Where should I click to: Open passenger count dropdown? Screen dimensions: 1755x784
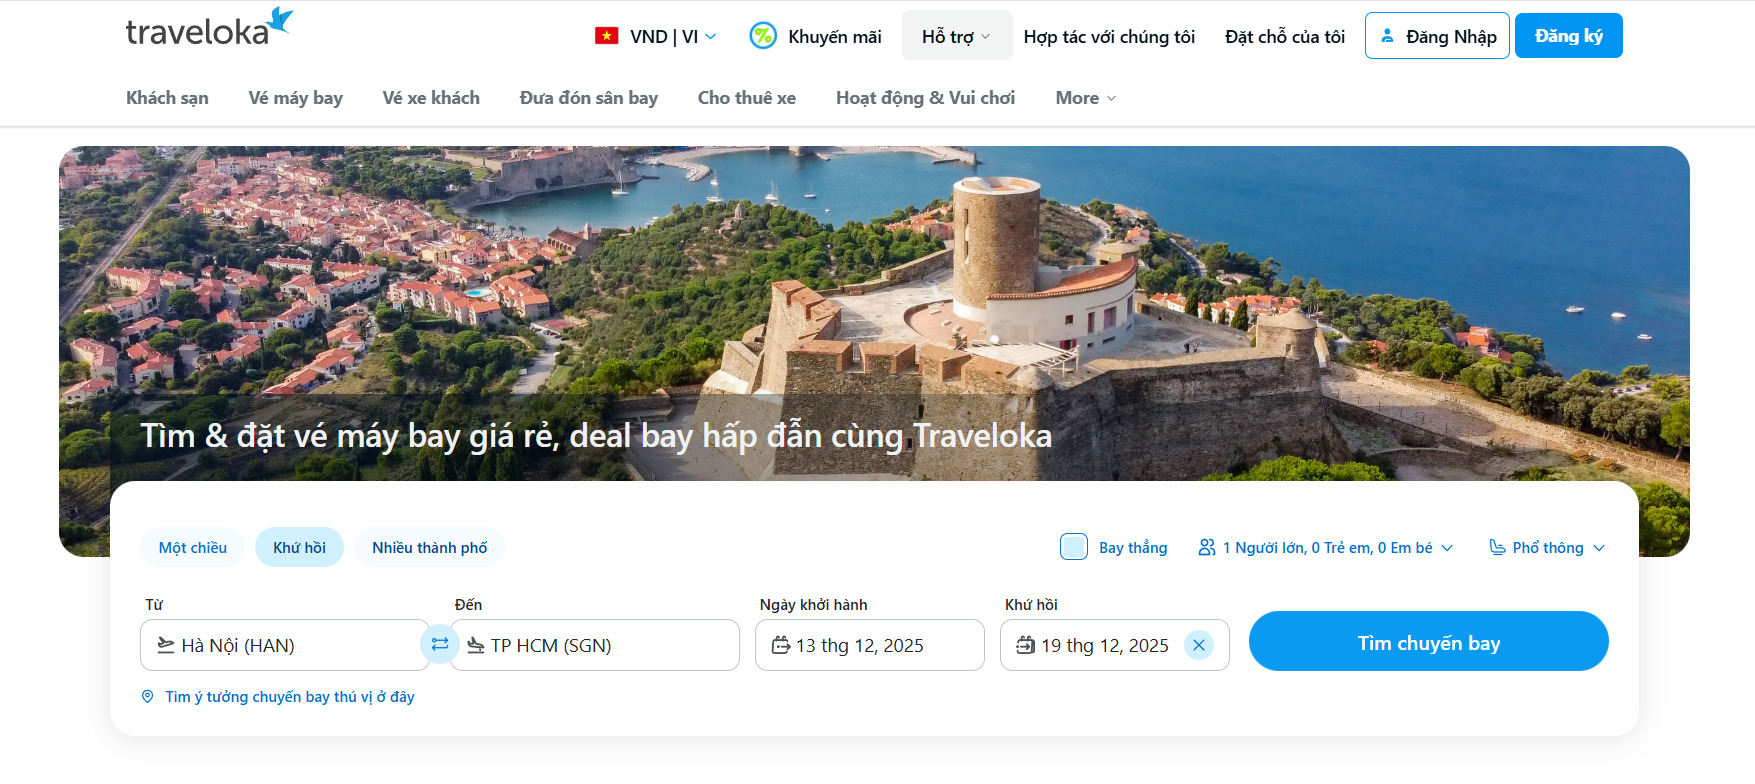(x=1326, y=547)
